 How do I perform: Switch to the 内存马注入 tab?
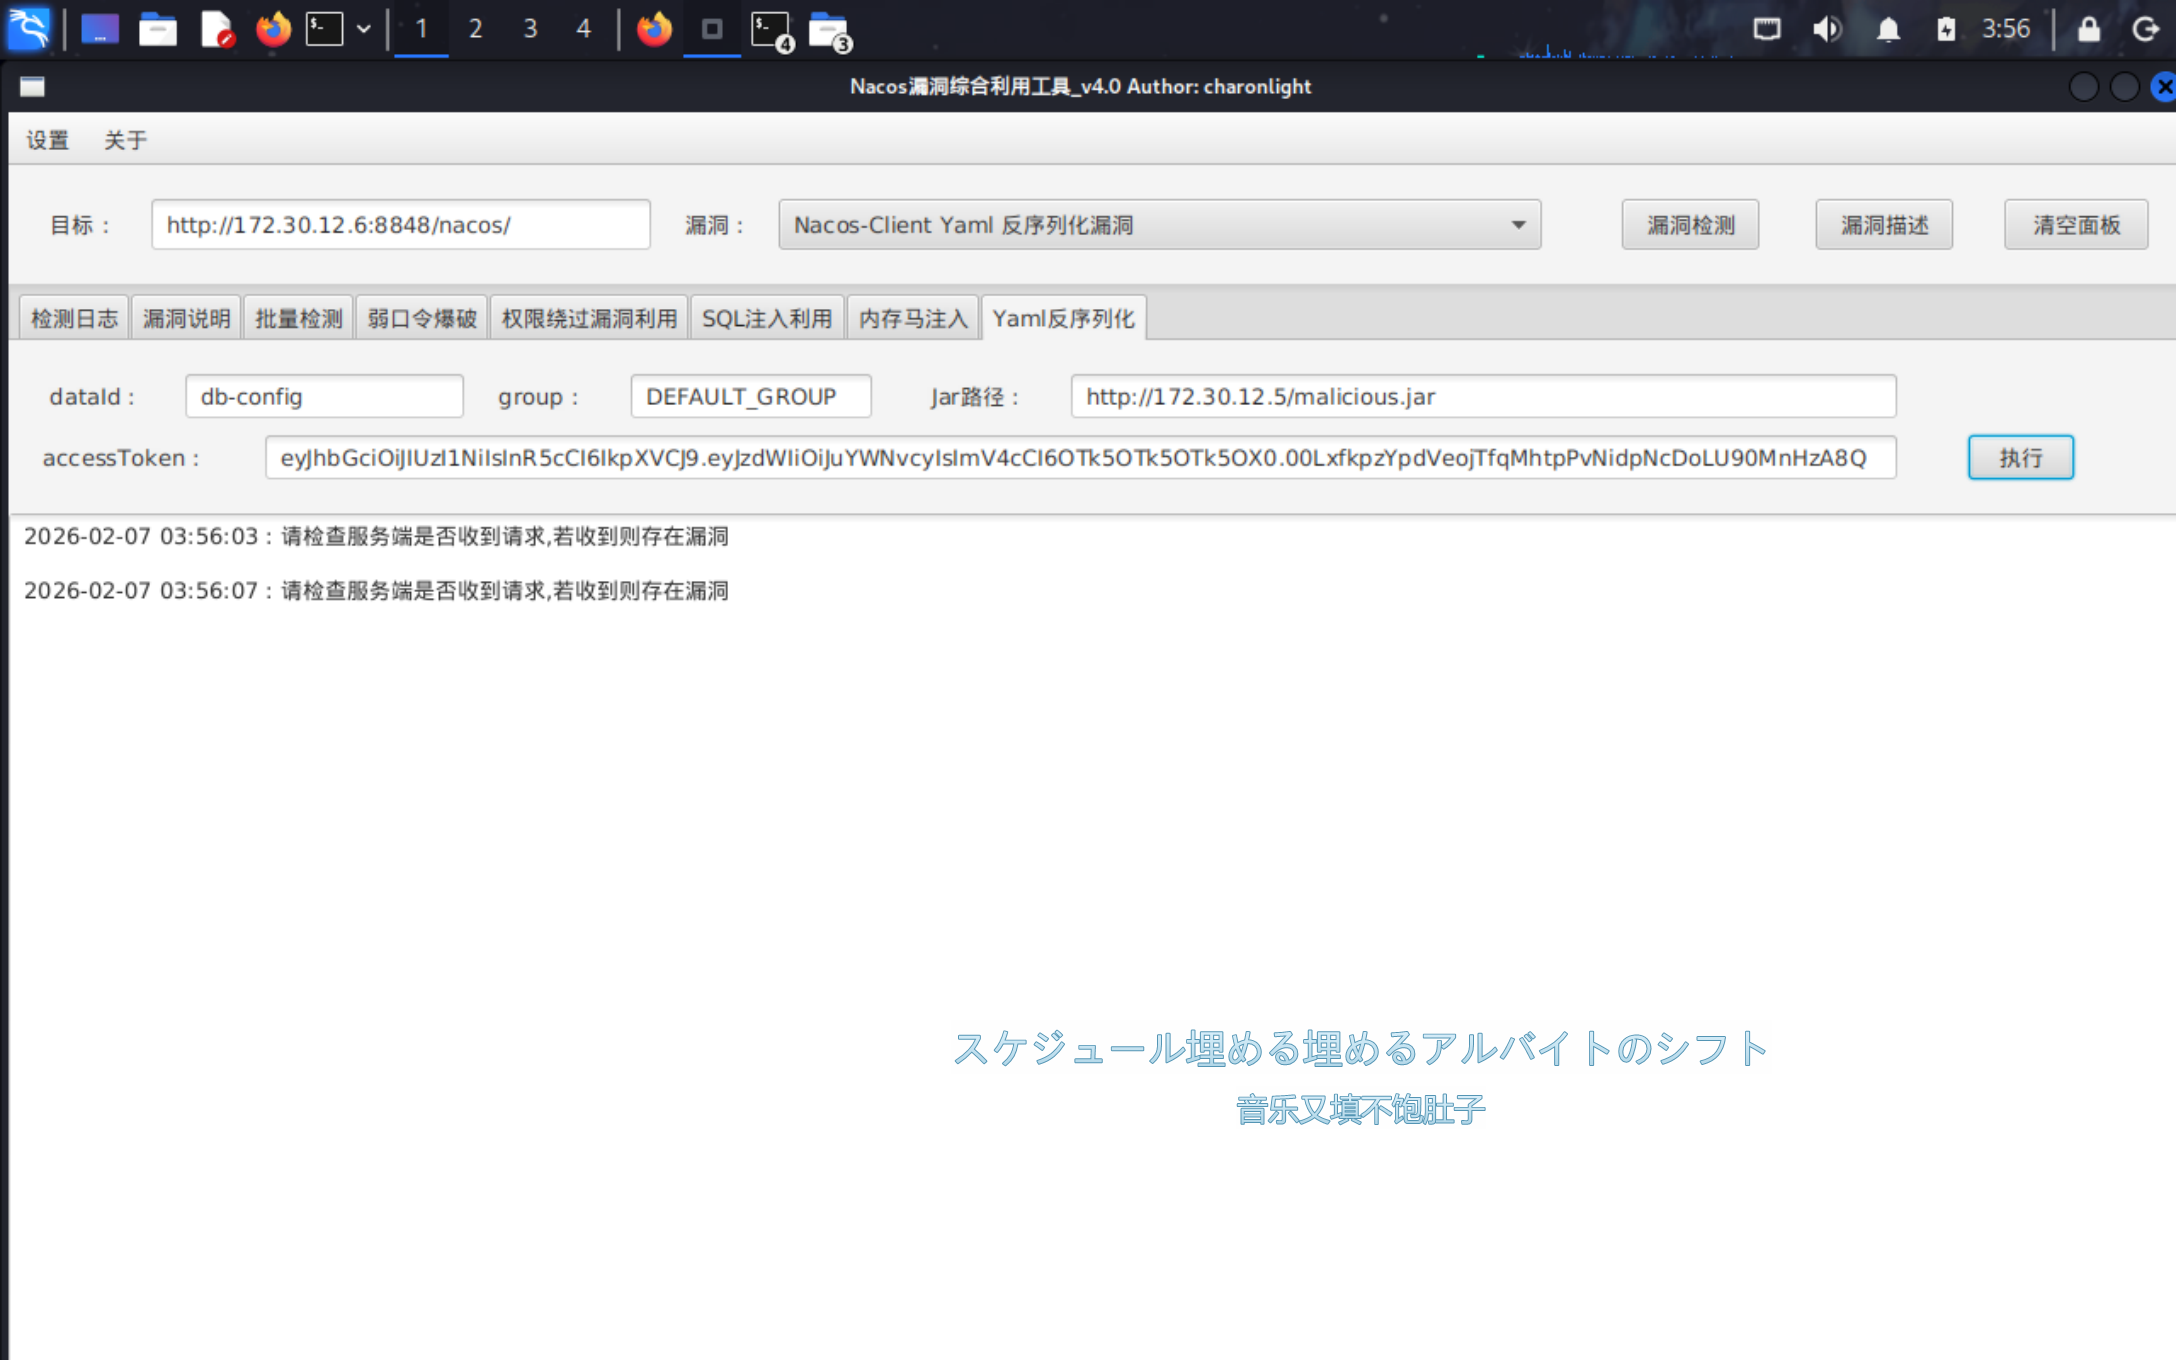pyautogui.click(x=912, y=318)
